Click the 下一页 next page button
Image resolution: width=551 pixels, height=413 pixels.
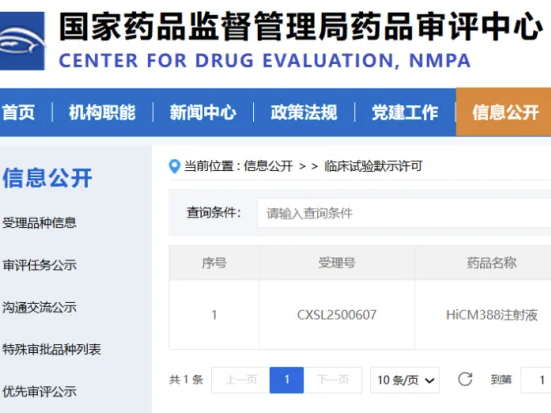(x=333, y=380)
